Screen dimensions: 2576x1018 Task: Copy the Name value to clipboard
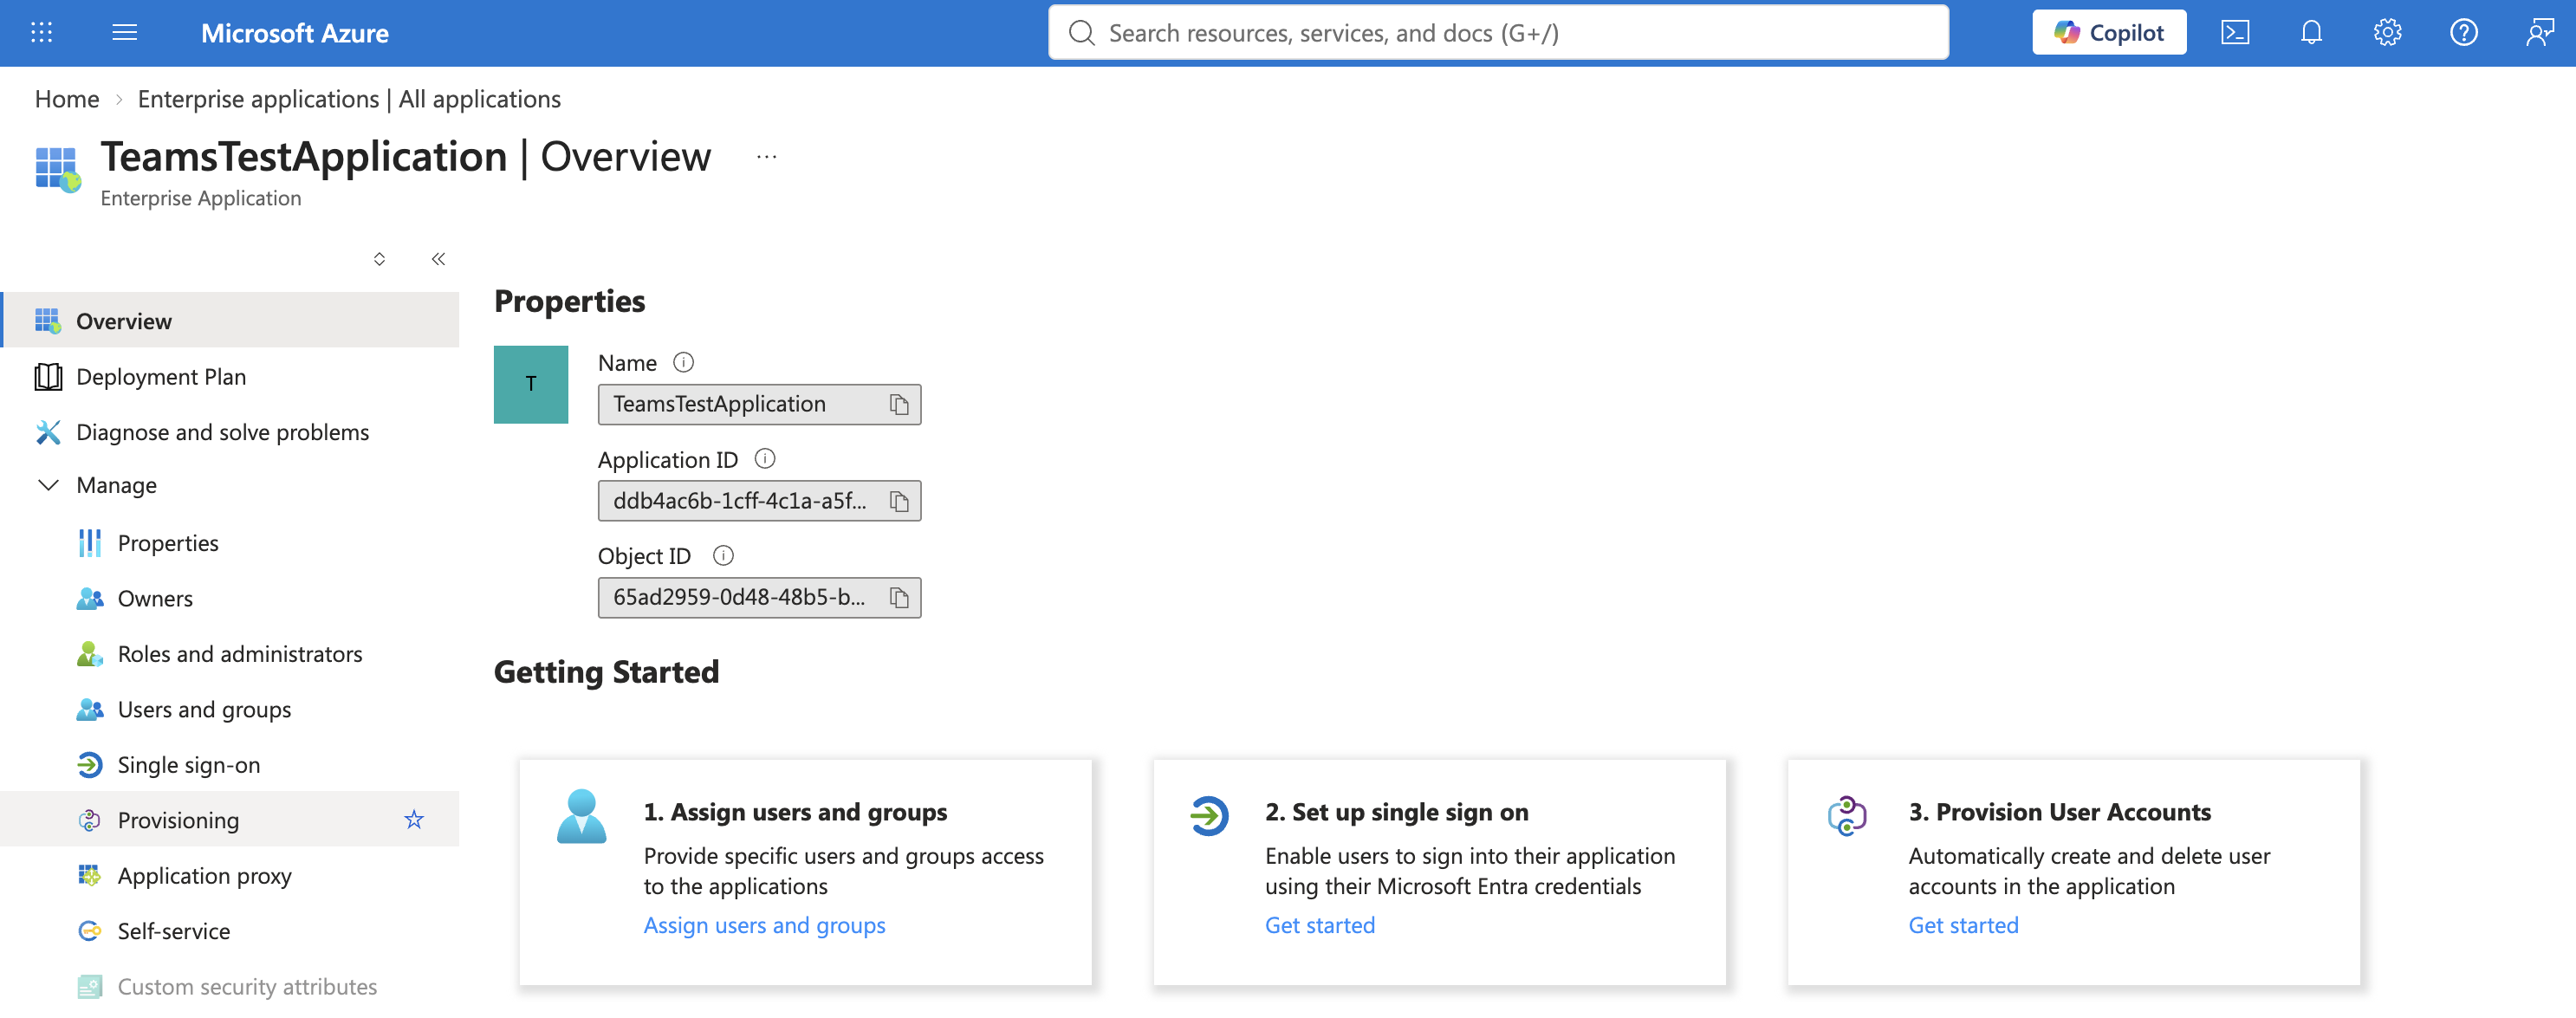[x=899, y=404]
